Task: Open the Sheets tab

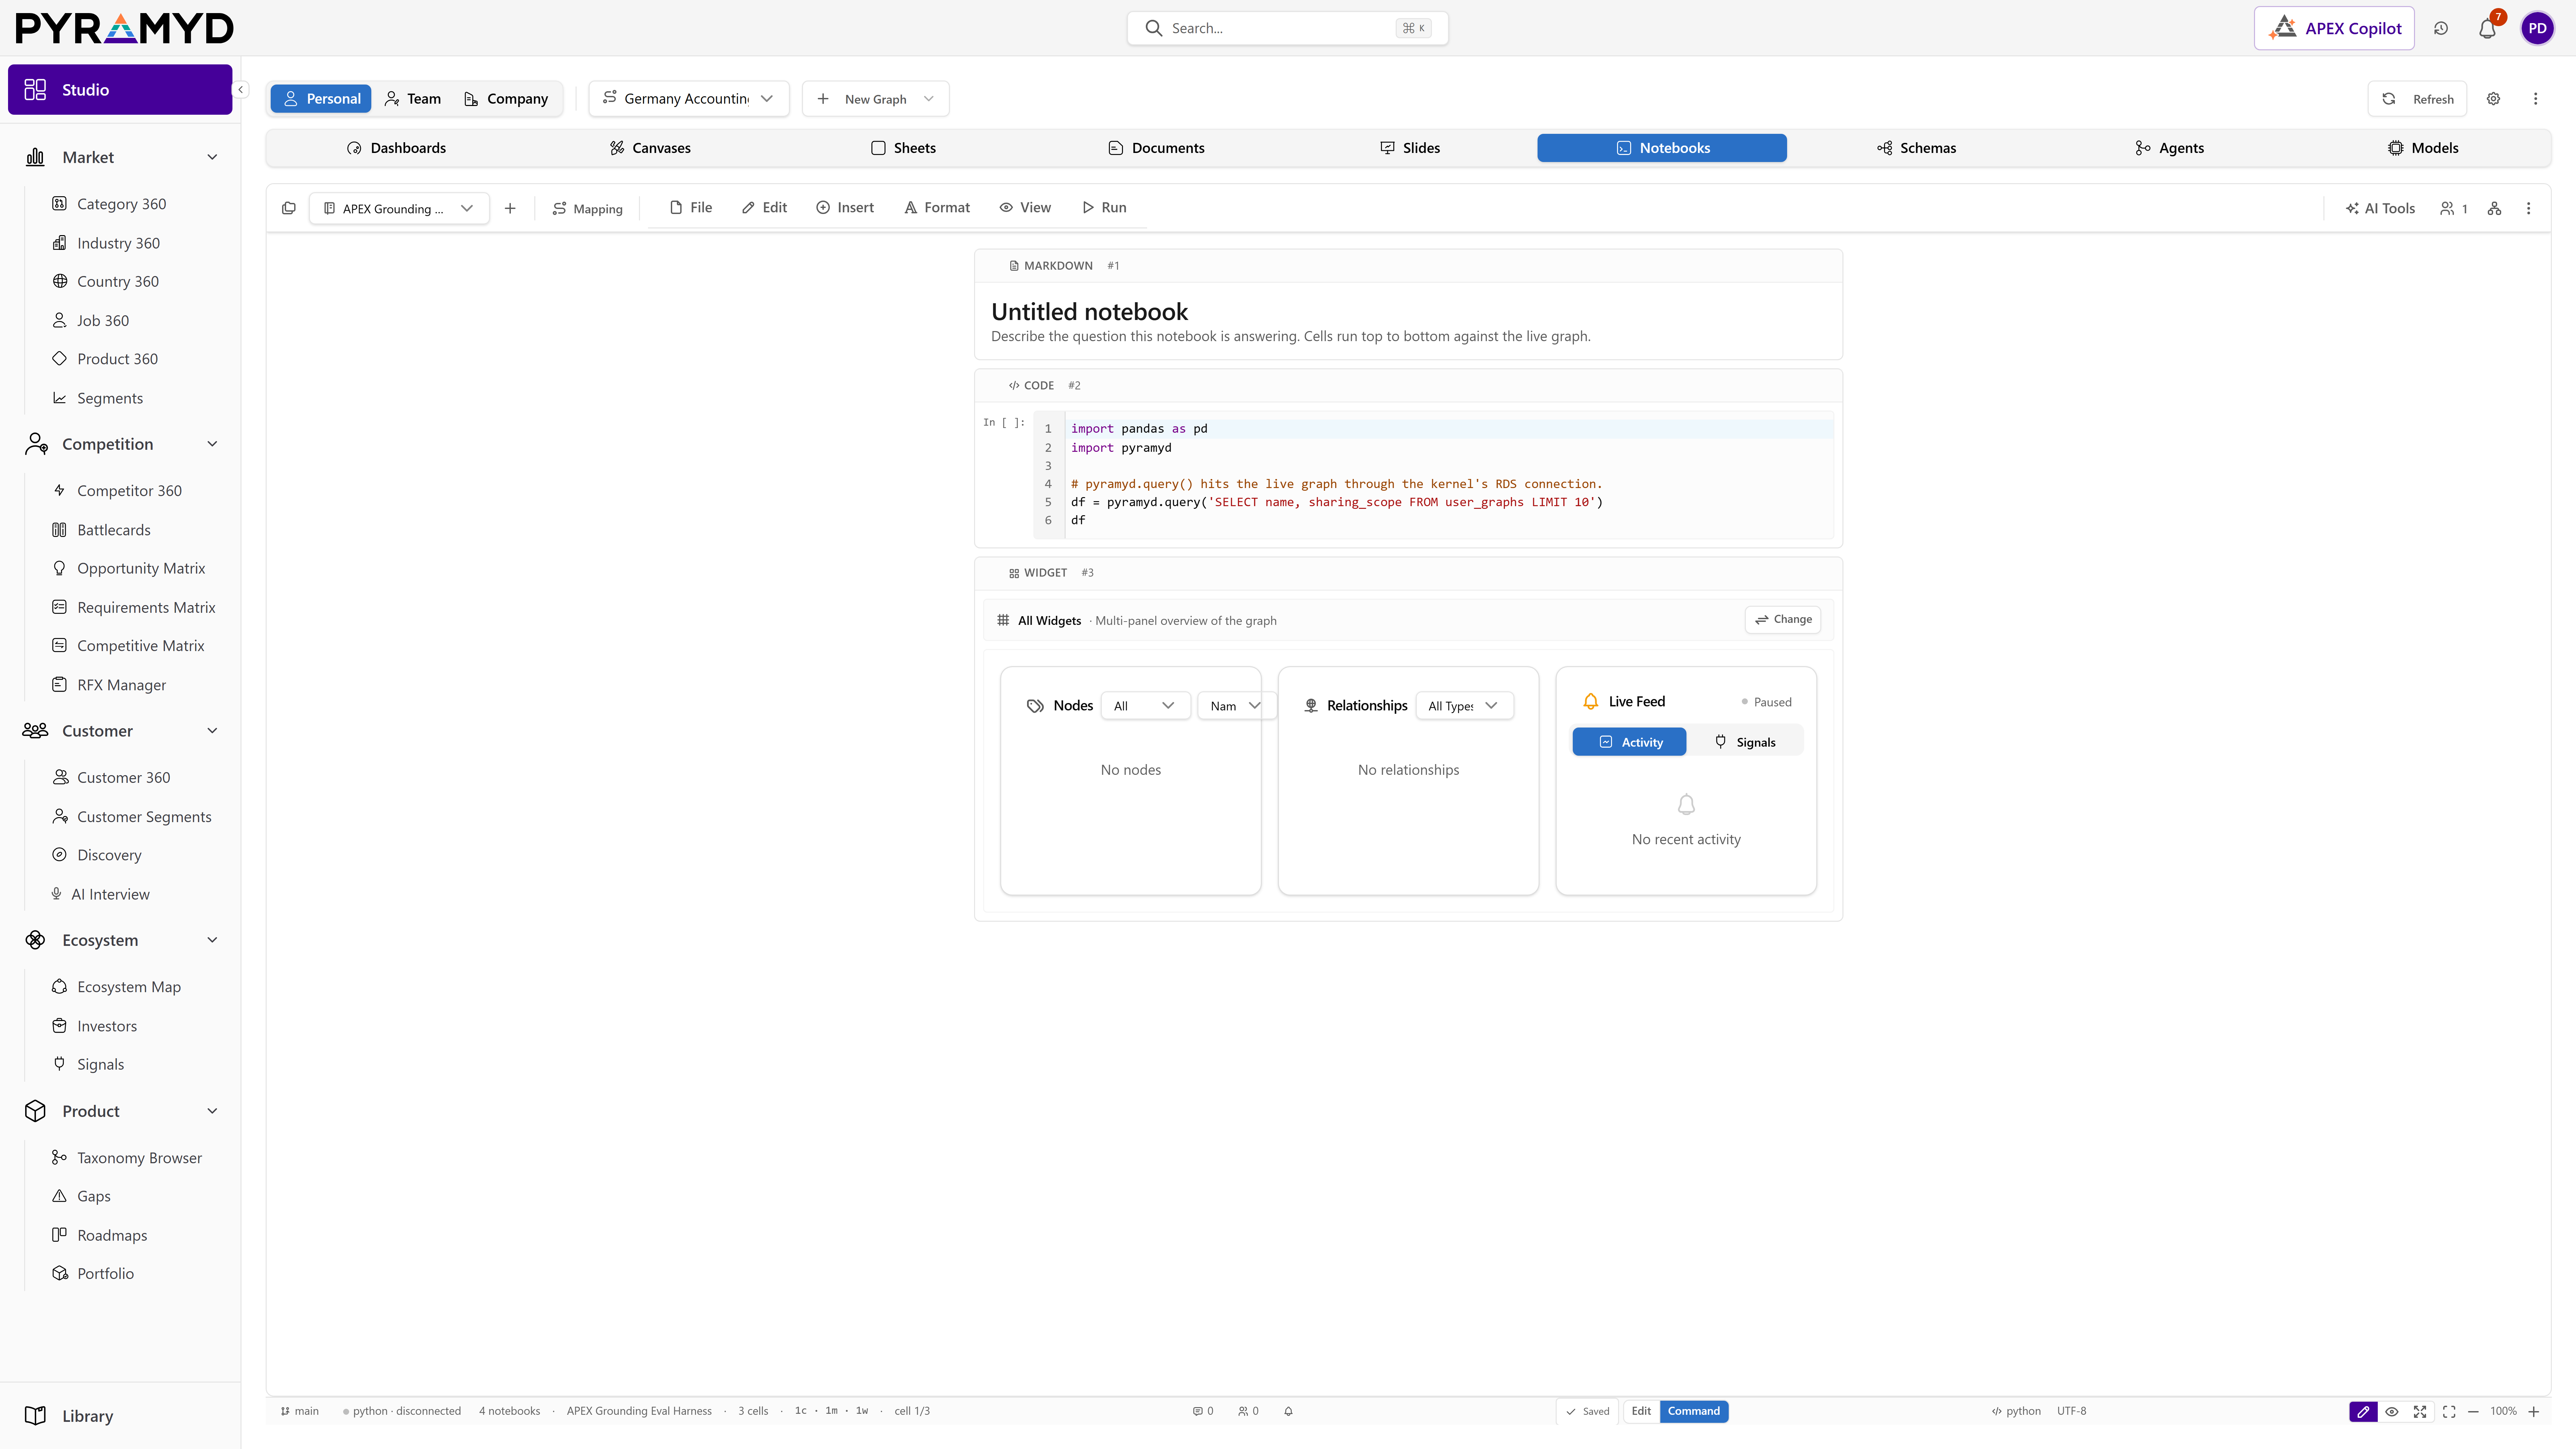Action: pyautogui.click(x=903, y=148)
